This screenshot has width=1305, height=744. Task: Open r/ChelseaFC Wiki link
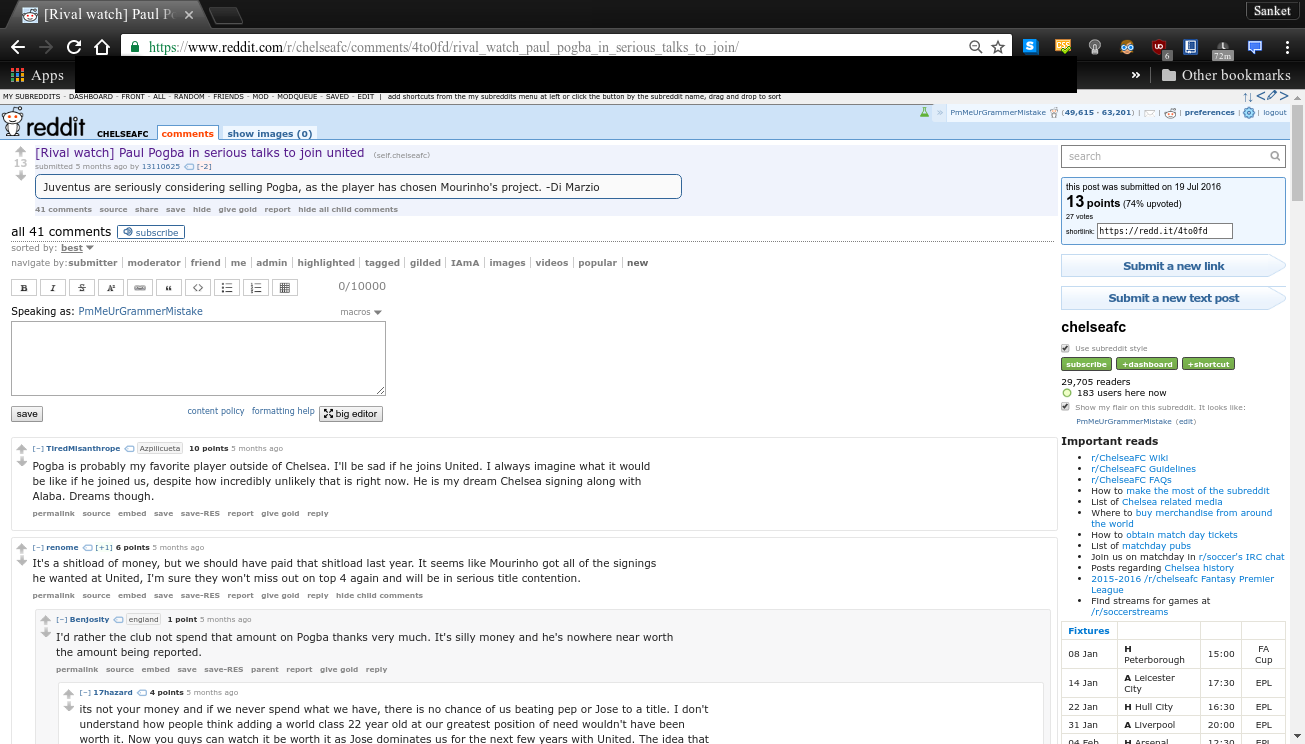coord(1129,458)
